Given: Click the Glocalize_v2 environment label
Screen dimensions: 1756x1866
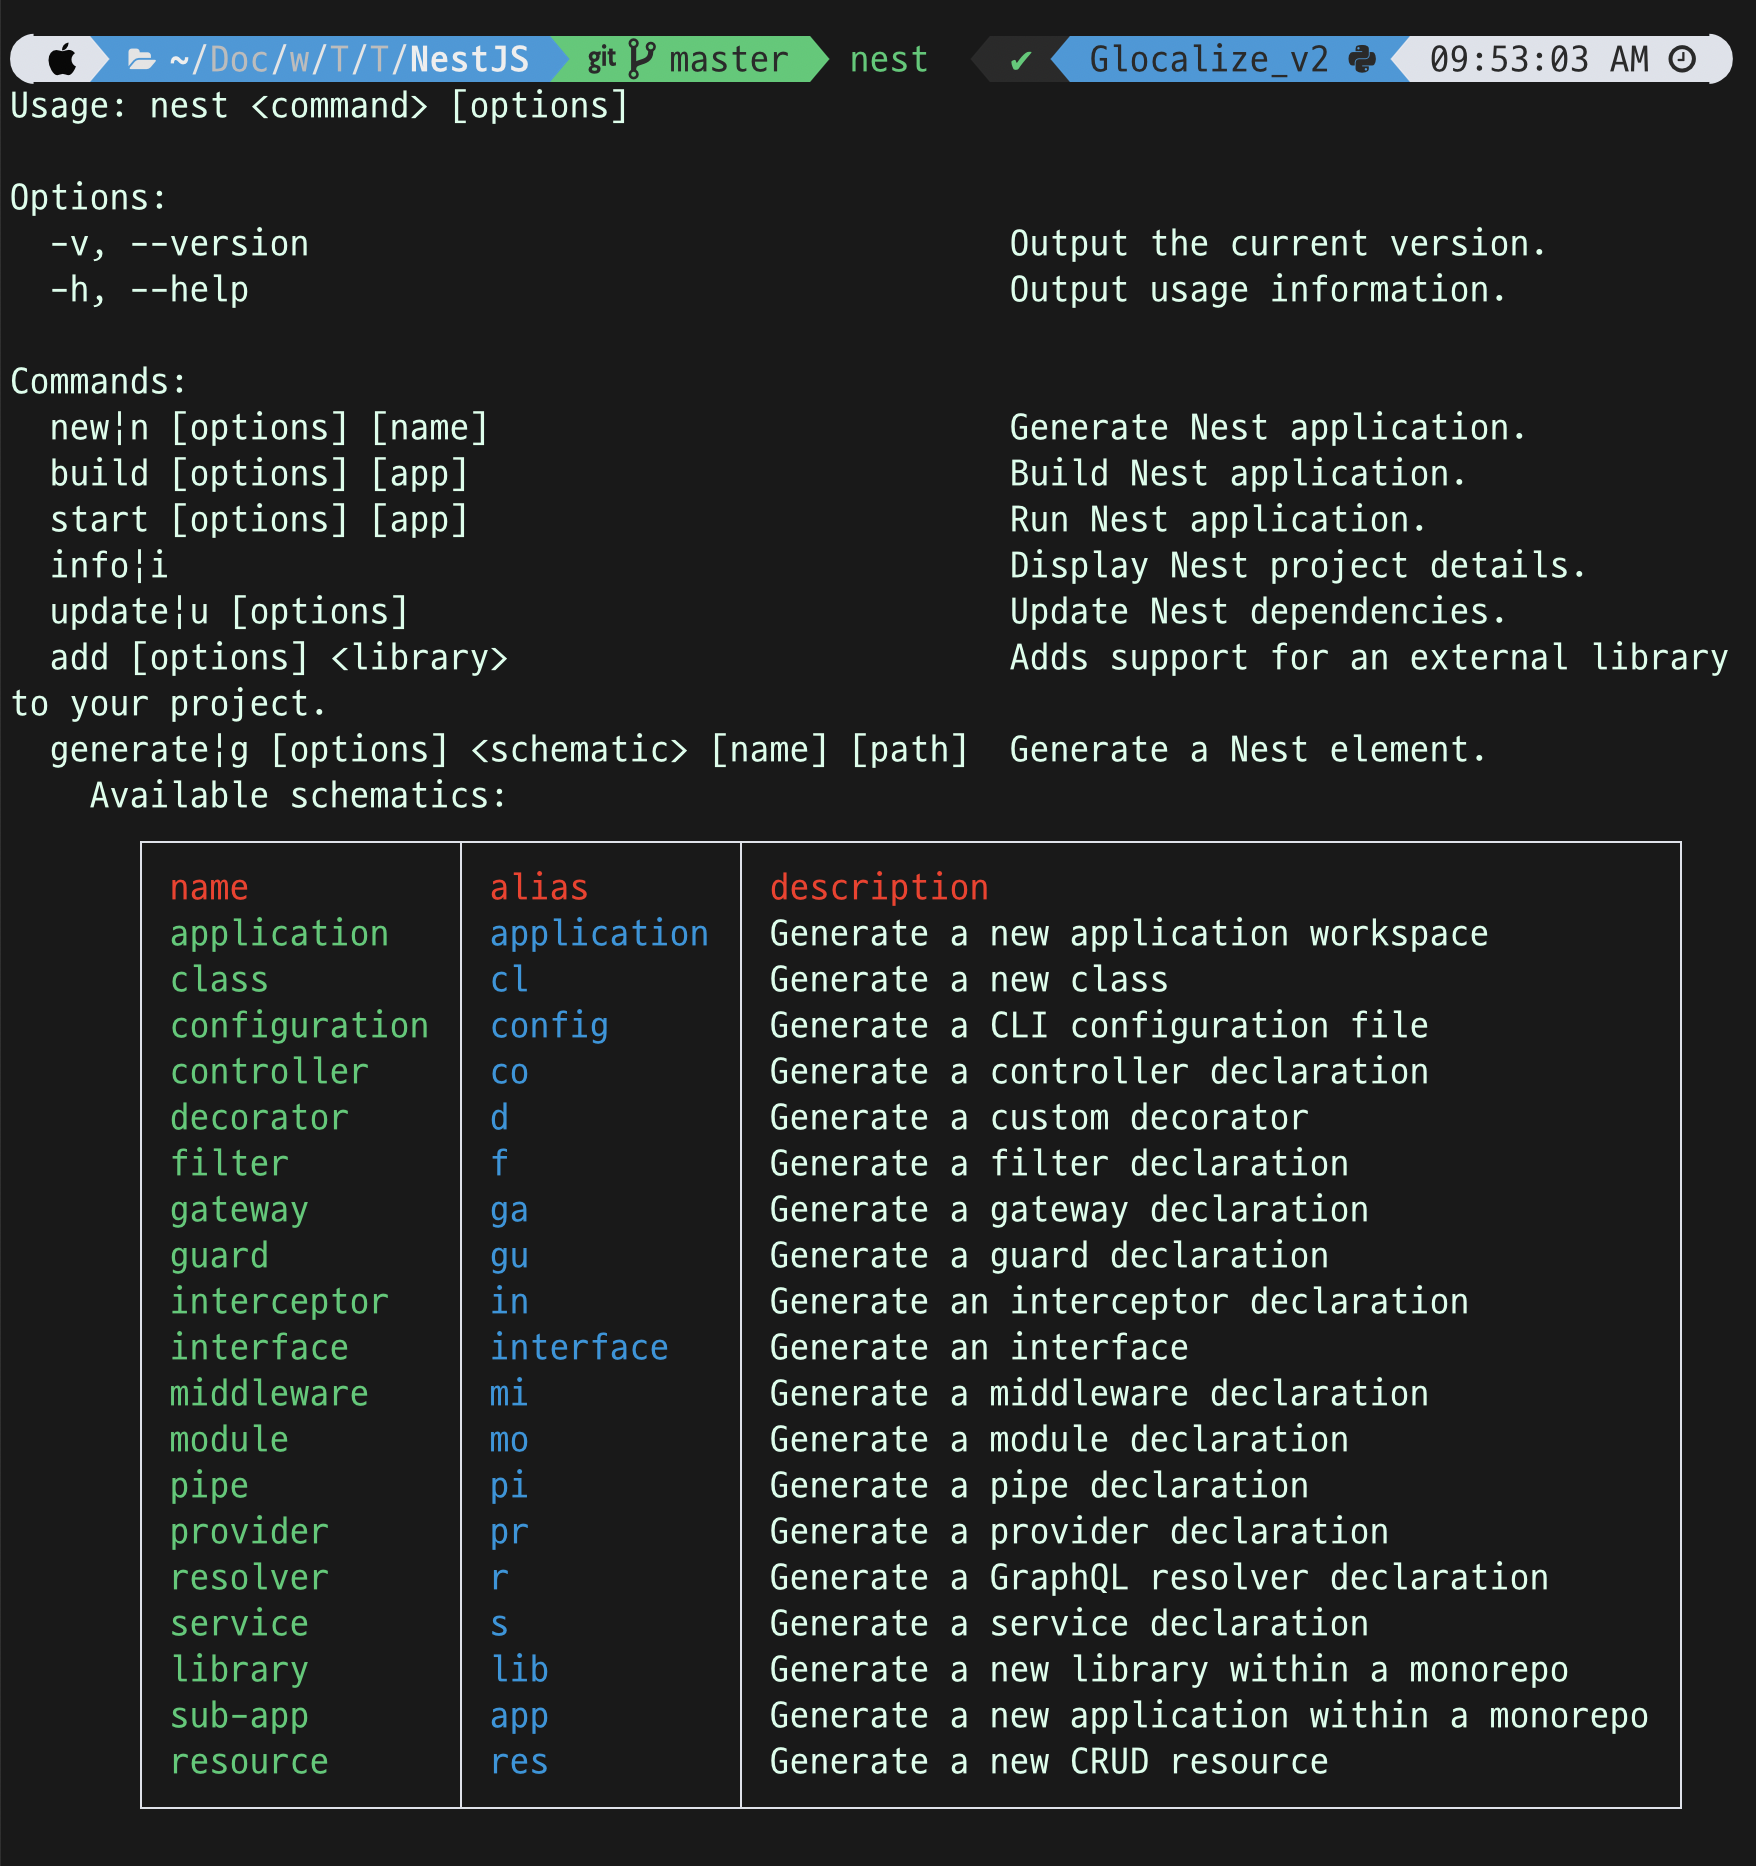Looking at the screenshot, I should point(1209,60).
